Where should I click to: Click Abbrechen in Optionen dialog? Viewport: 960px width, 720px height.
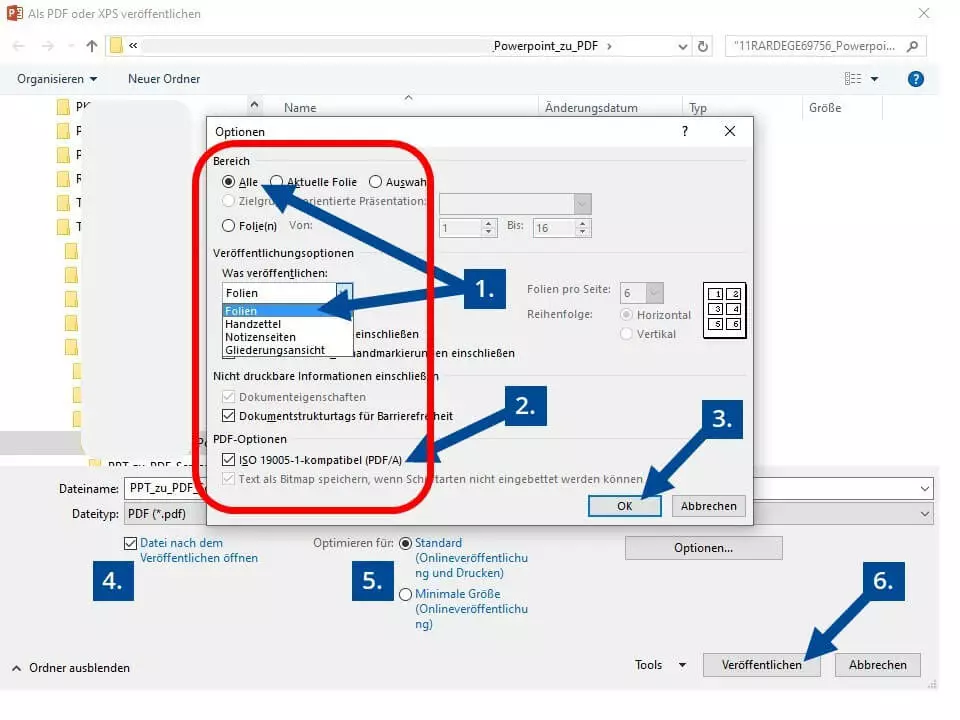pos(708,506)
